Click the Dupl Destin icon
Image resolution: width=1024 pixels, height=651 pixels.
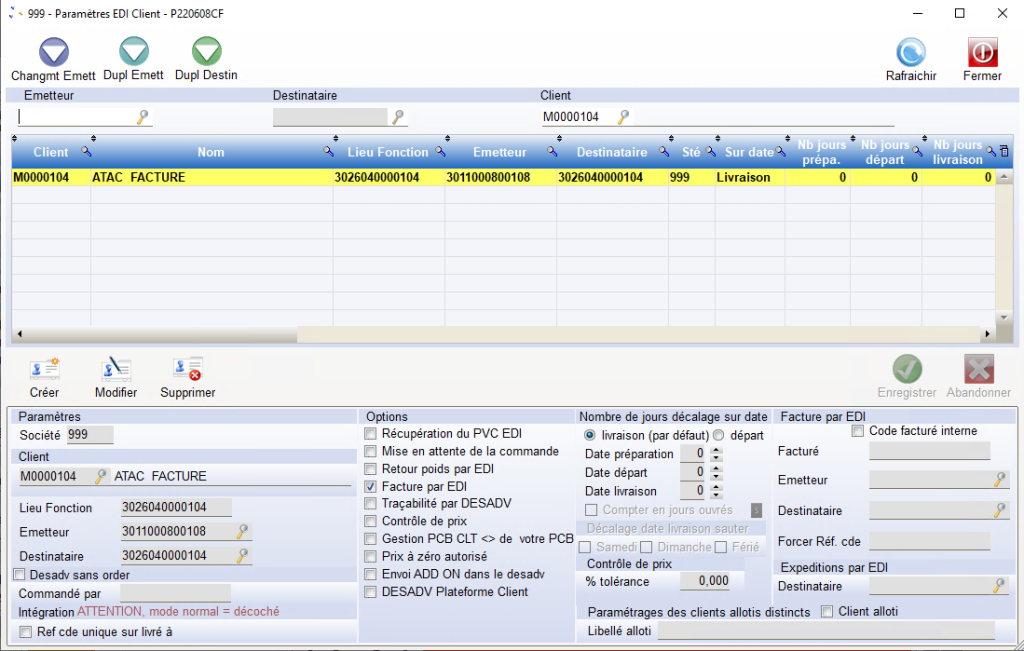tap(206, 52)
